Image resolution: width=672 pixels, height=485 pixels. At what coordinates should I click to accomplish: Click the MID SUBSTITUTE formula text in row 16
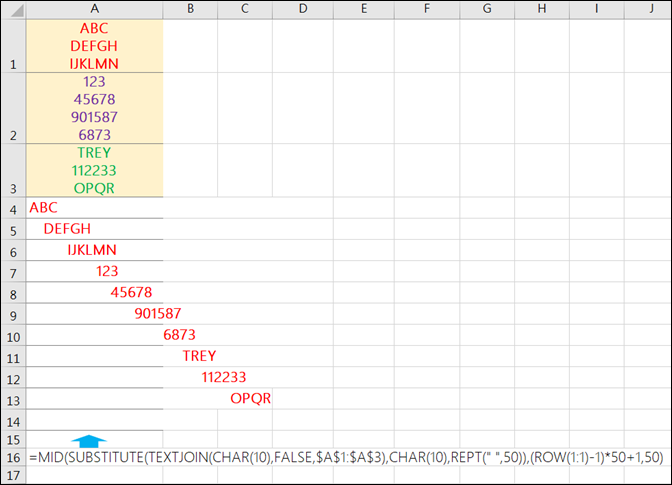(346, 457)
